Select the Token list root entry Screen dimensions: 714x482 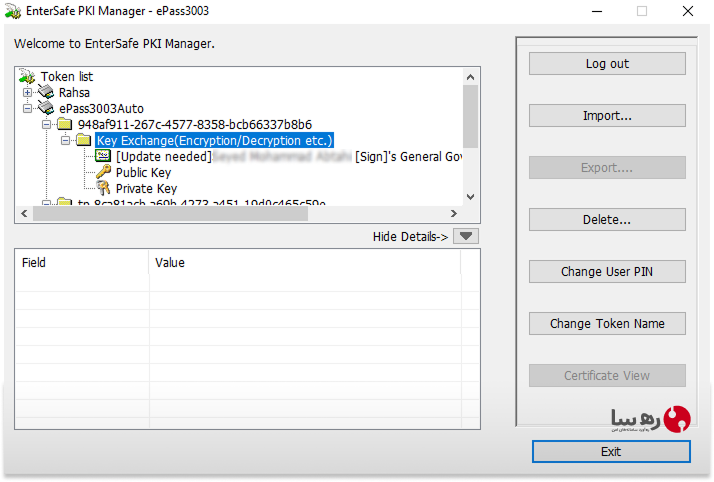tap(66, 76)
